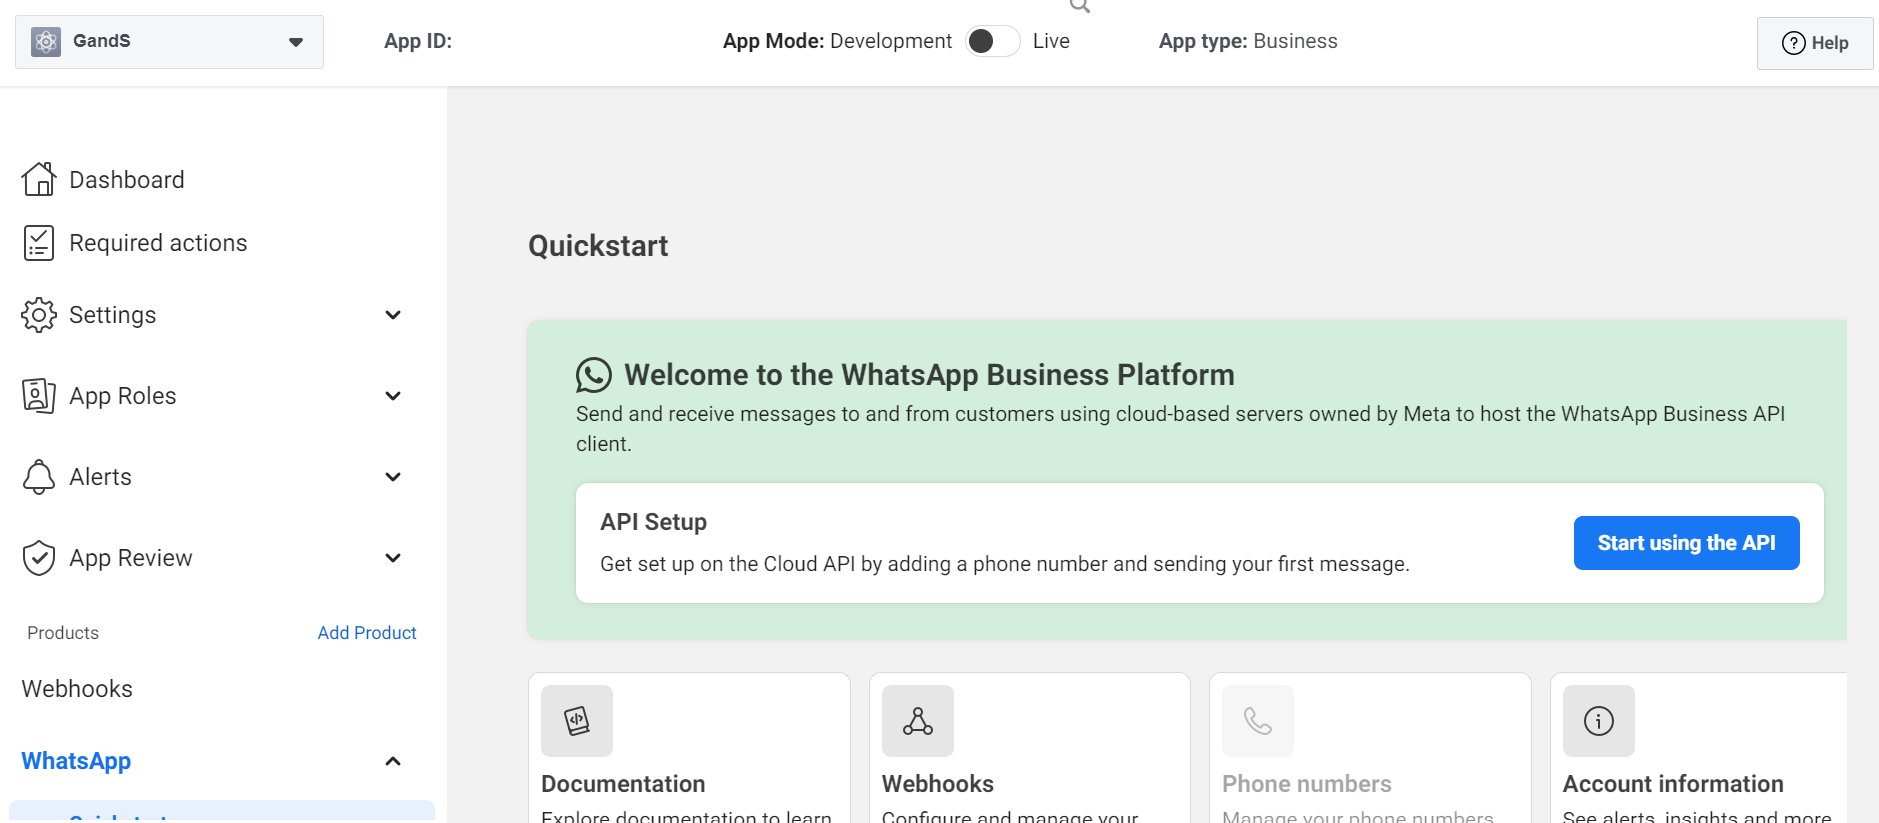Click the question mark icon in Help
This screenshot has height=823, width=1879.
pyautogui.click(x=1794, y=43)
